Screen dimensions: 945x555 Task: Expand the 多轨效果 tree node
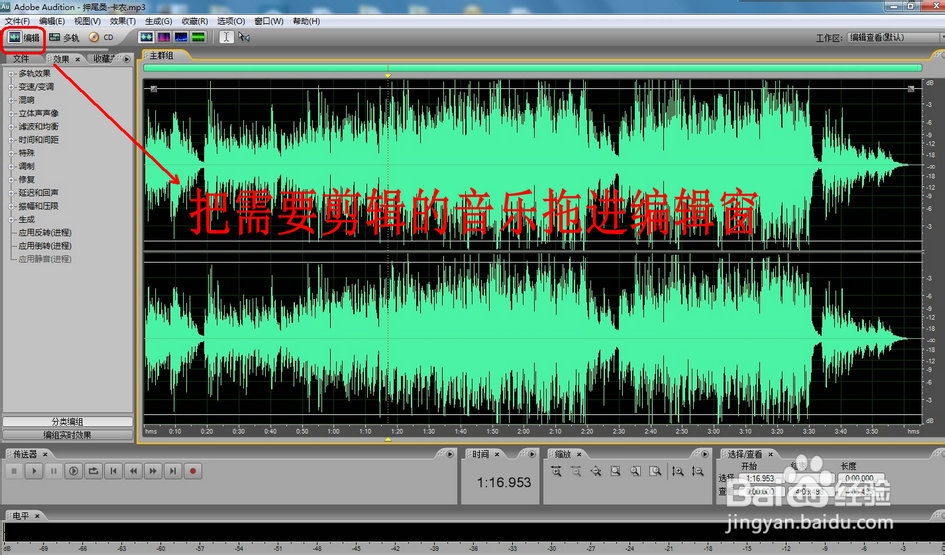(11, 74)
